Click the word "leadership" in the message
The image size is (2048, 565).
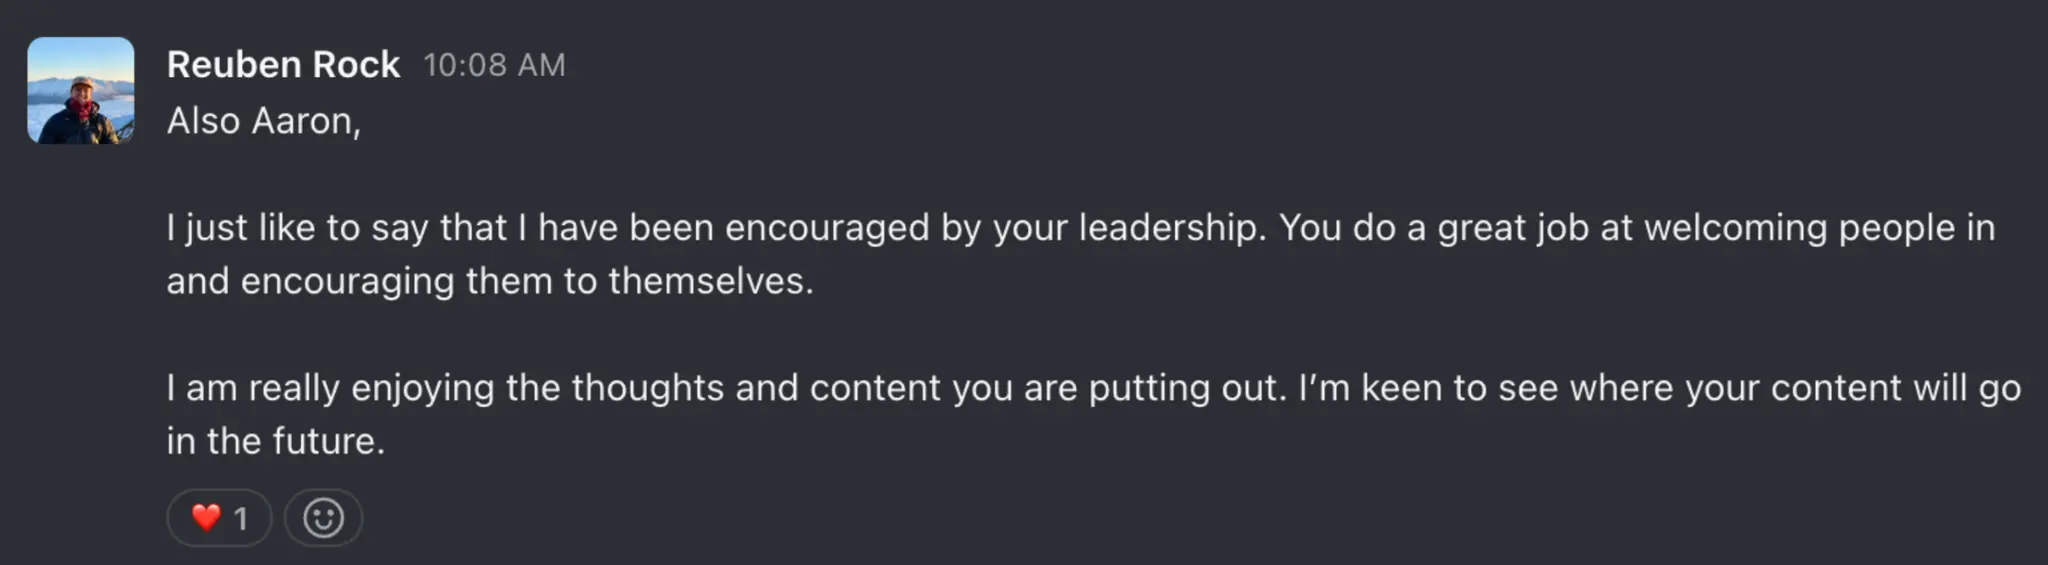[1169, 228]
